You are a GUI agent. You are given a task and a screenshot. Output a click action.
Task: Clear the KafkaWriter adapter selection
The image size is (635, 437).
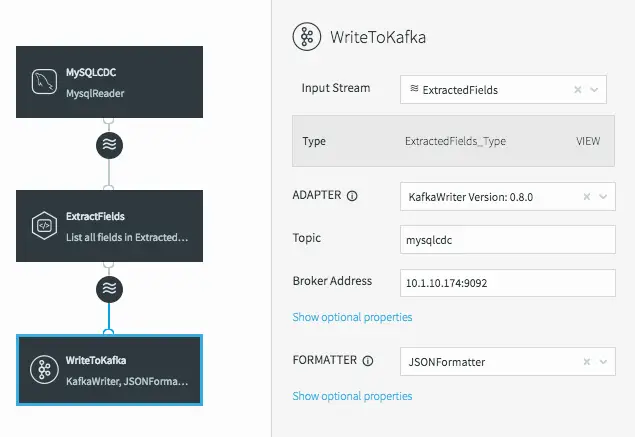587,198
